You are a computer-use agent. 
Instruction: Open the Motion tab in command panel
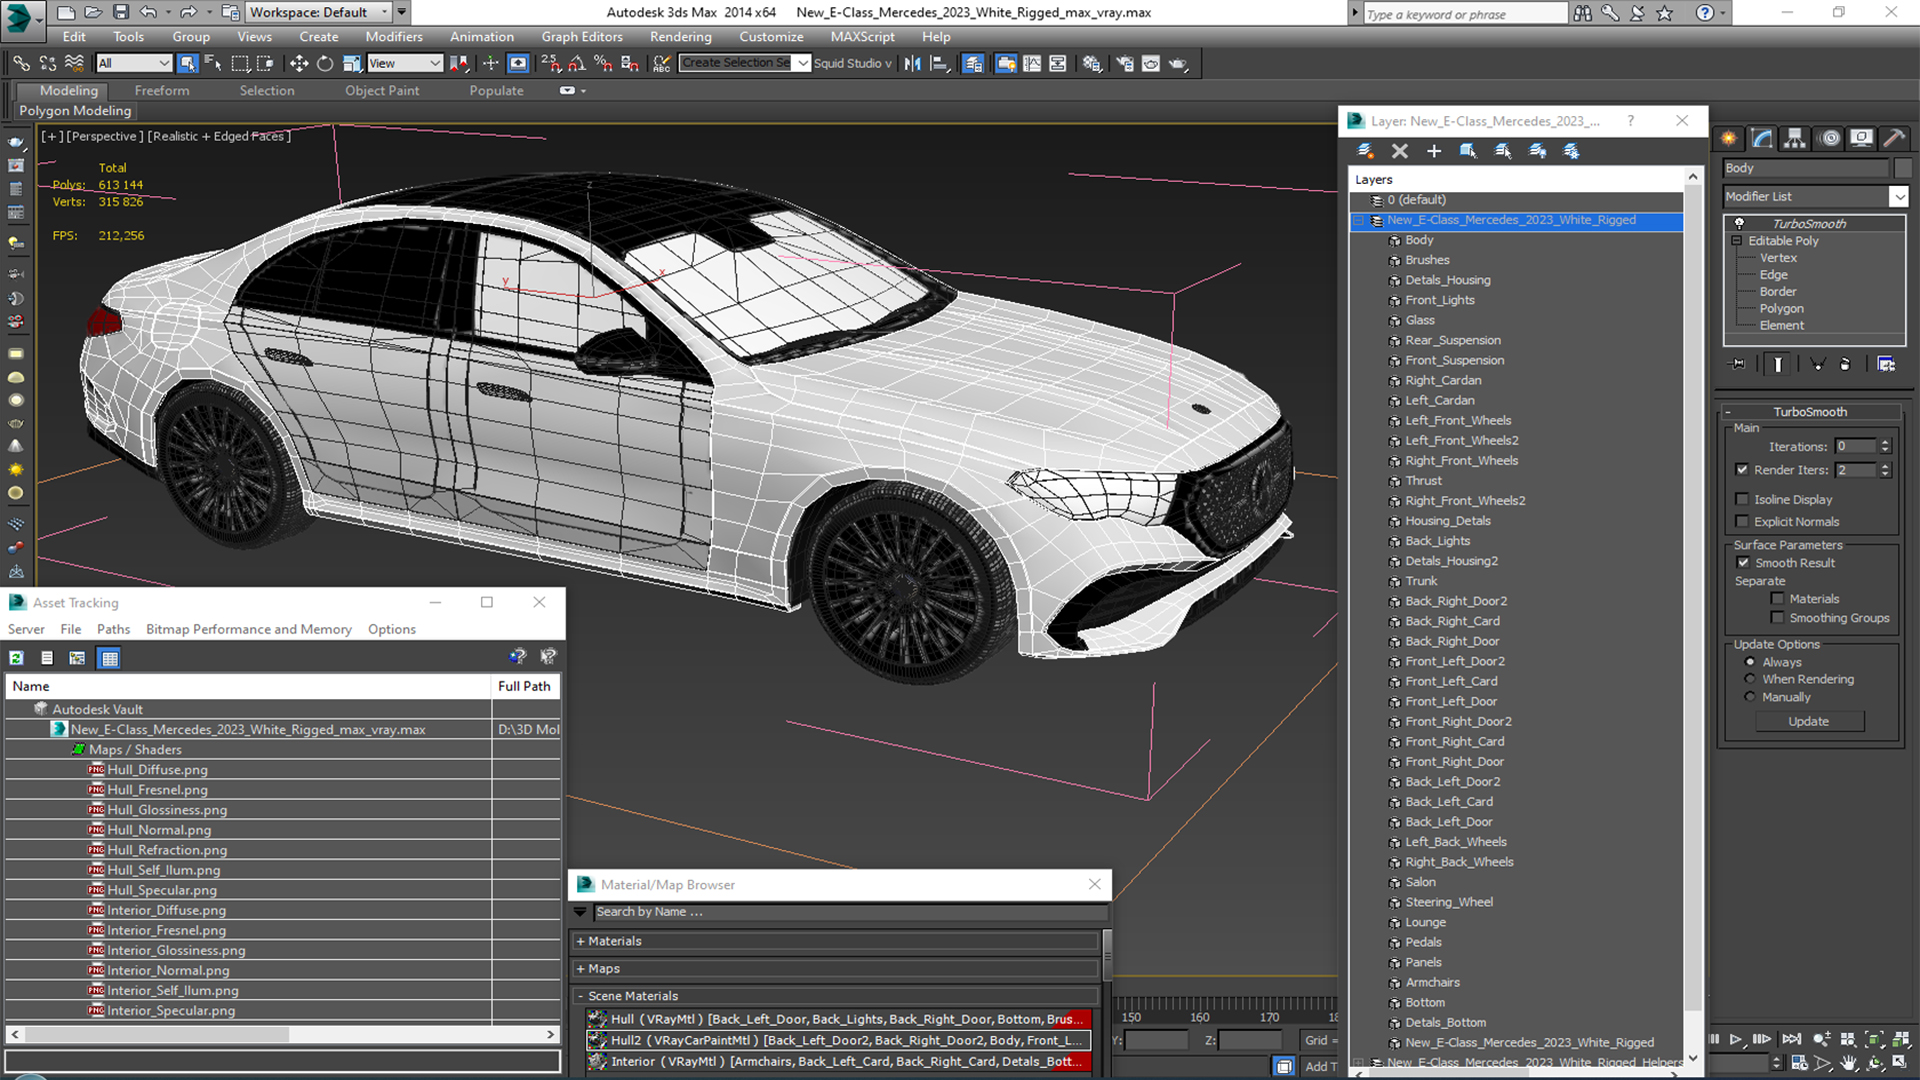pyautogui.click(x=1829, y=138)
